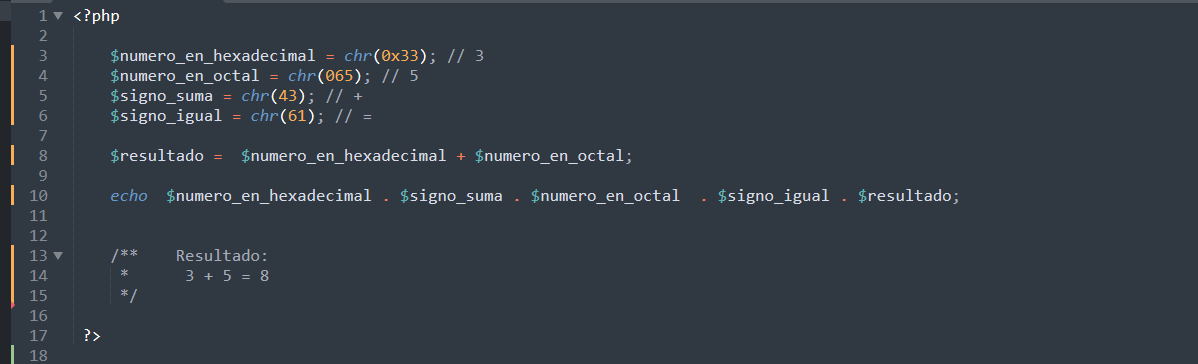Place cursor on the chr(0x33) hex value

pyautogui.click(x=400, y=56)
